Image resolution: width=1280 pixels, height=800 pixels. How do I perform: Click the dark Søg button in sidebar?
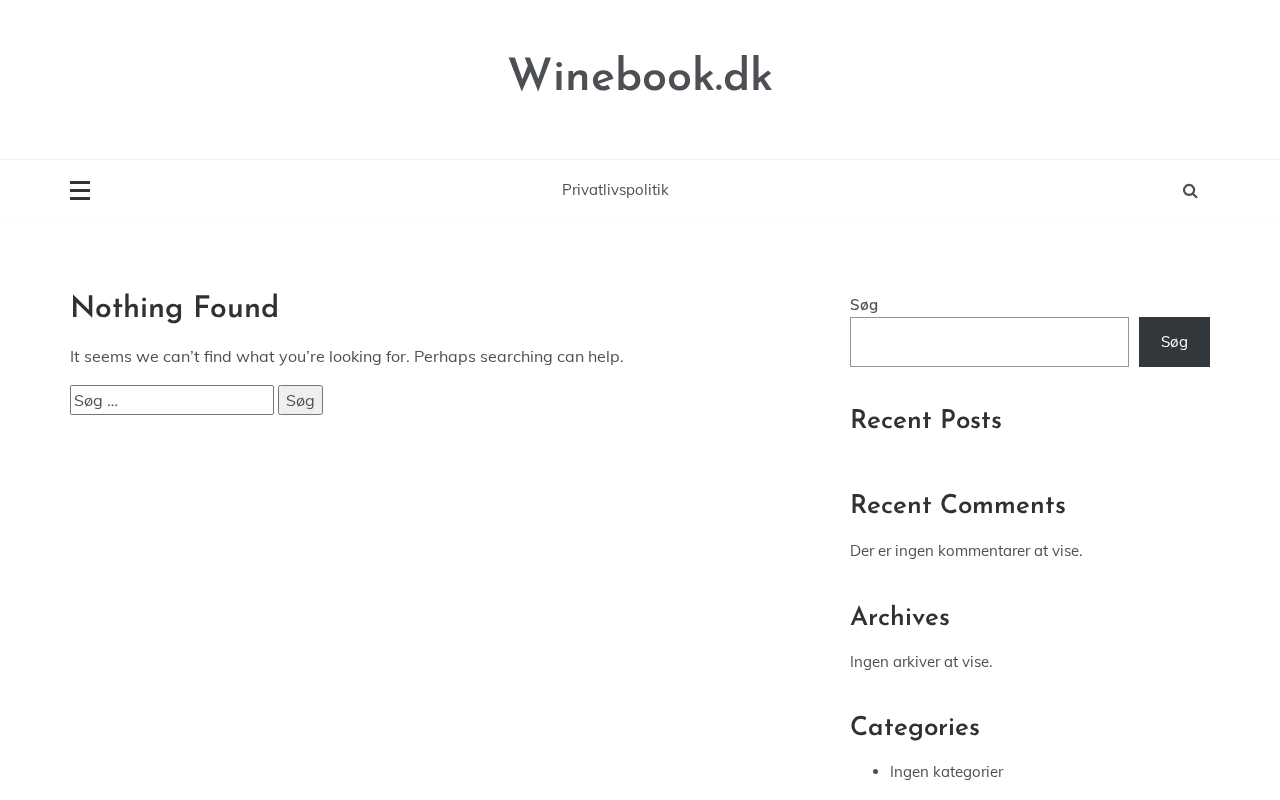point(1174,342)
